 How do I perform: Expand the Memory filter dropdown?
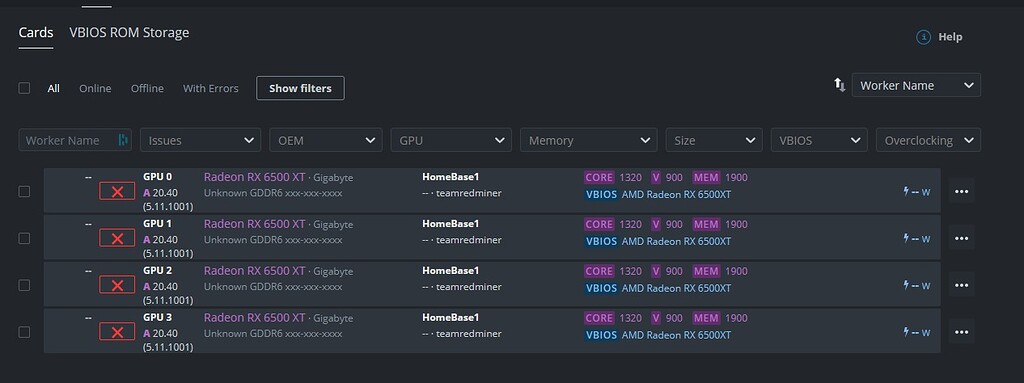tap(588, 140)
